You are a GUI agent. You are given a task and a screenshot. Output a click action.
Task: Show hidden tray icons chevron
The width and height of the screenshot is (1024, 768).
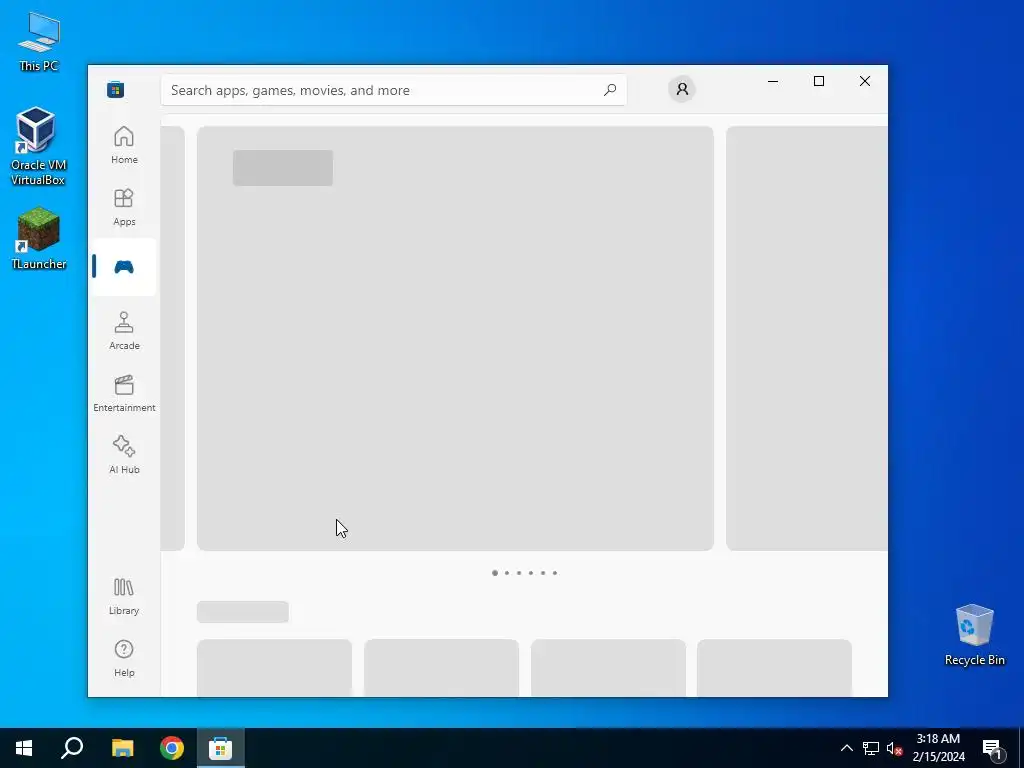point(846,748)
